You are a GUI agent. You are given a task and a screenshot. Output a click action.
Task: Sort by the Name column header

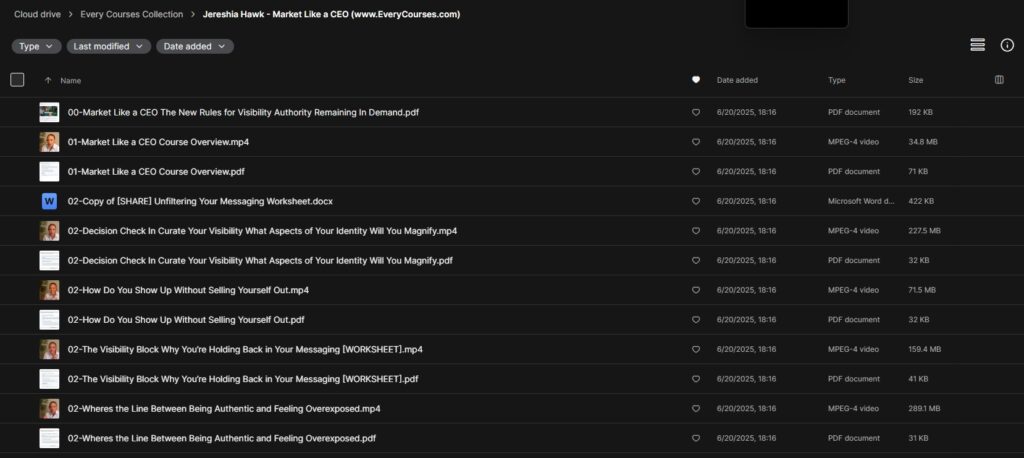[71, 80]
